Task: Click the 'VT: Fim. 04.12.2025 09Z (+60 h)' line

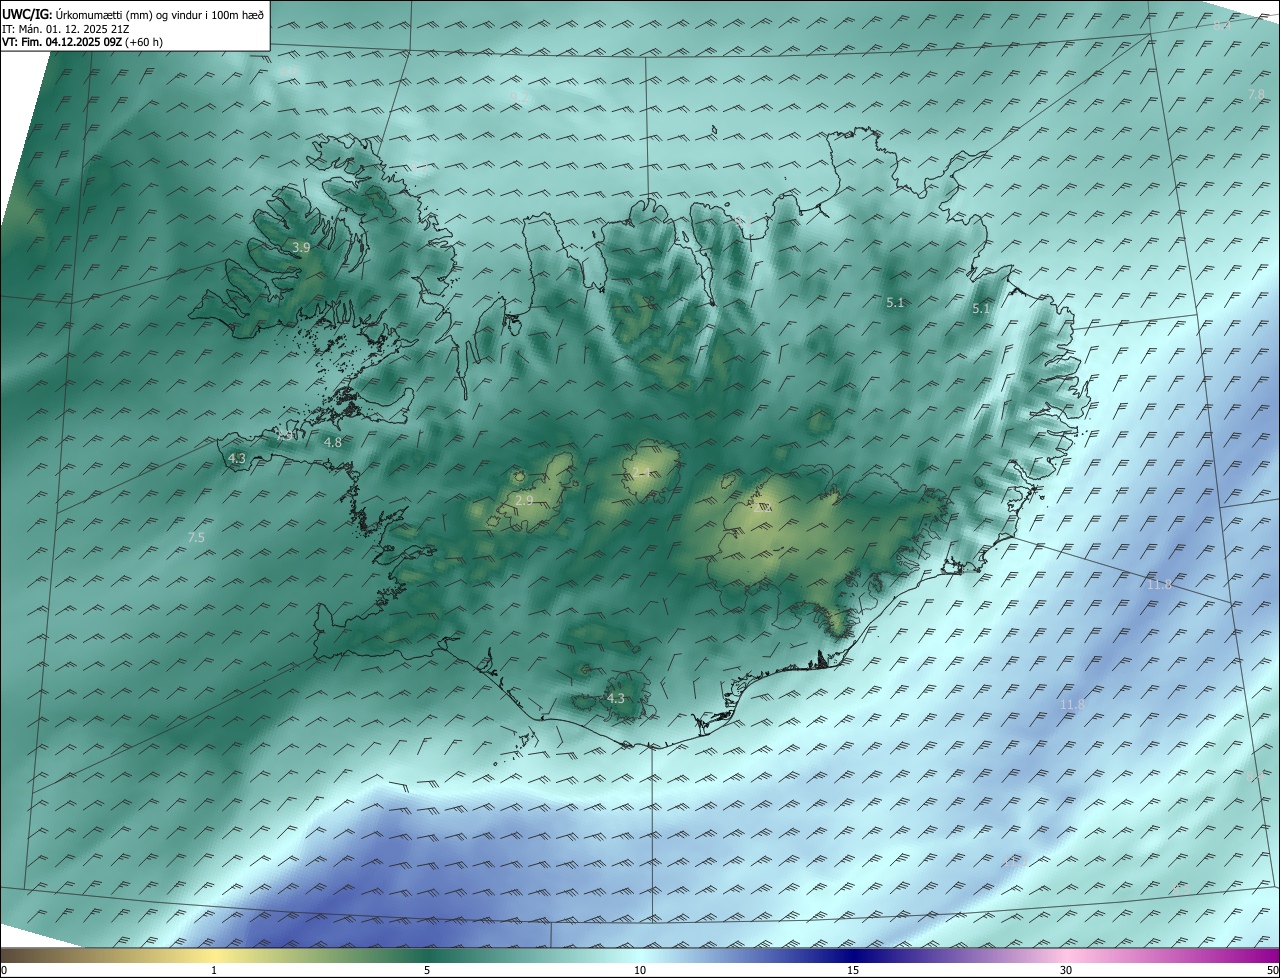Action: (x=82, y=42)
